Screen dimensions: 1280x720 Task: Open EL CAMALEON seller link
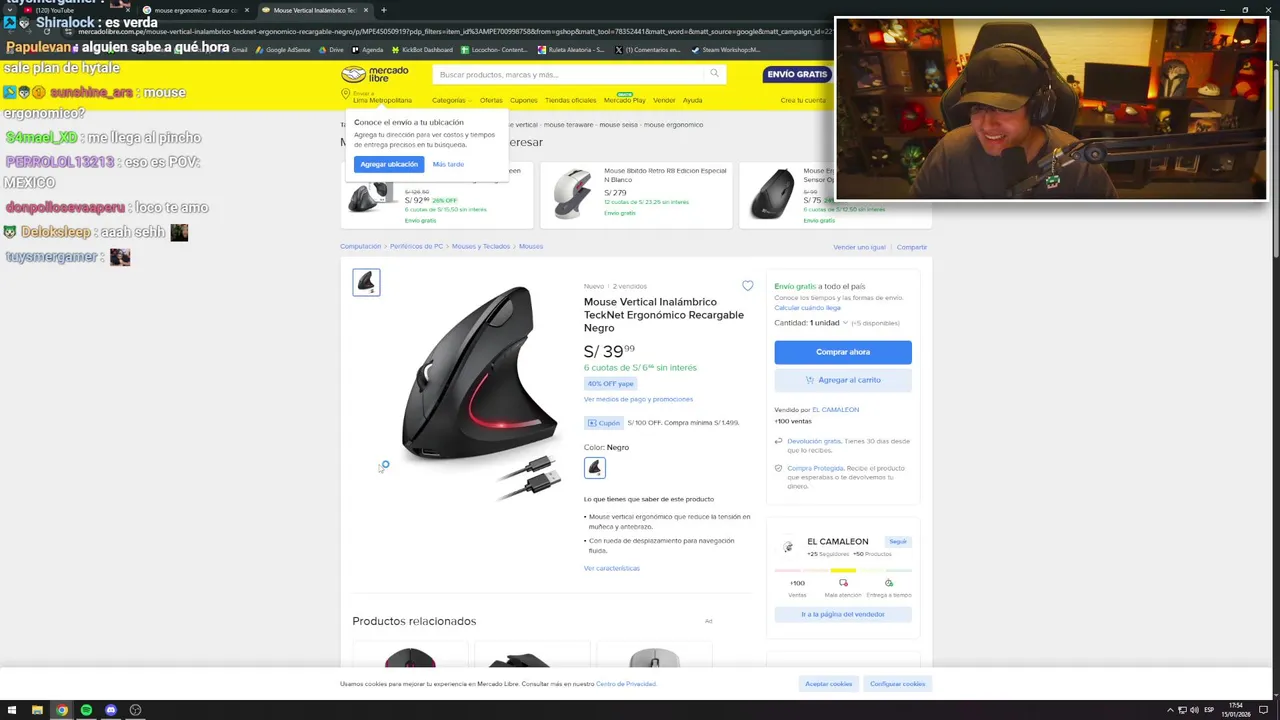835,410
